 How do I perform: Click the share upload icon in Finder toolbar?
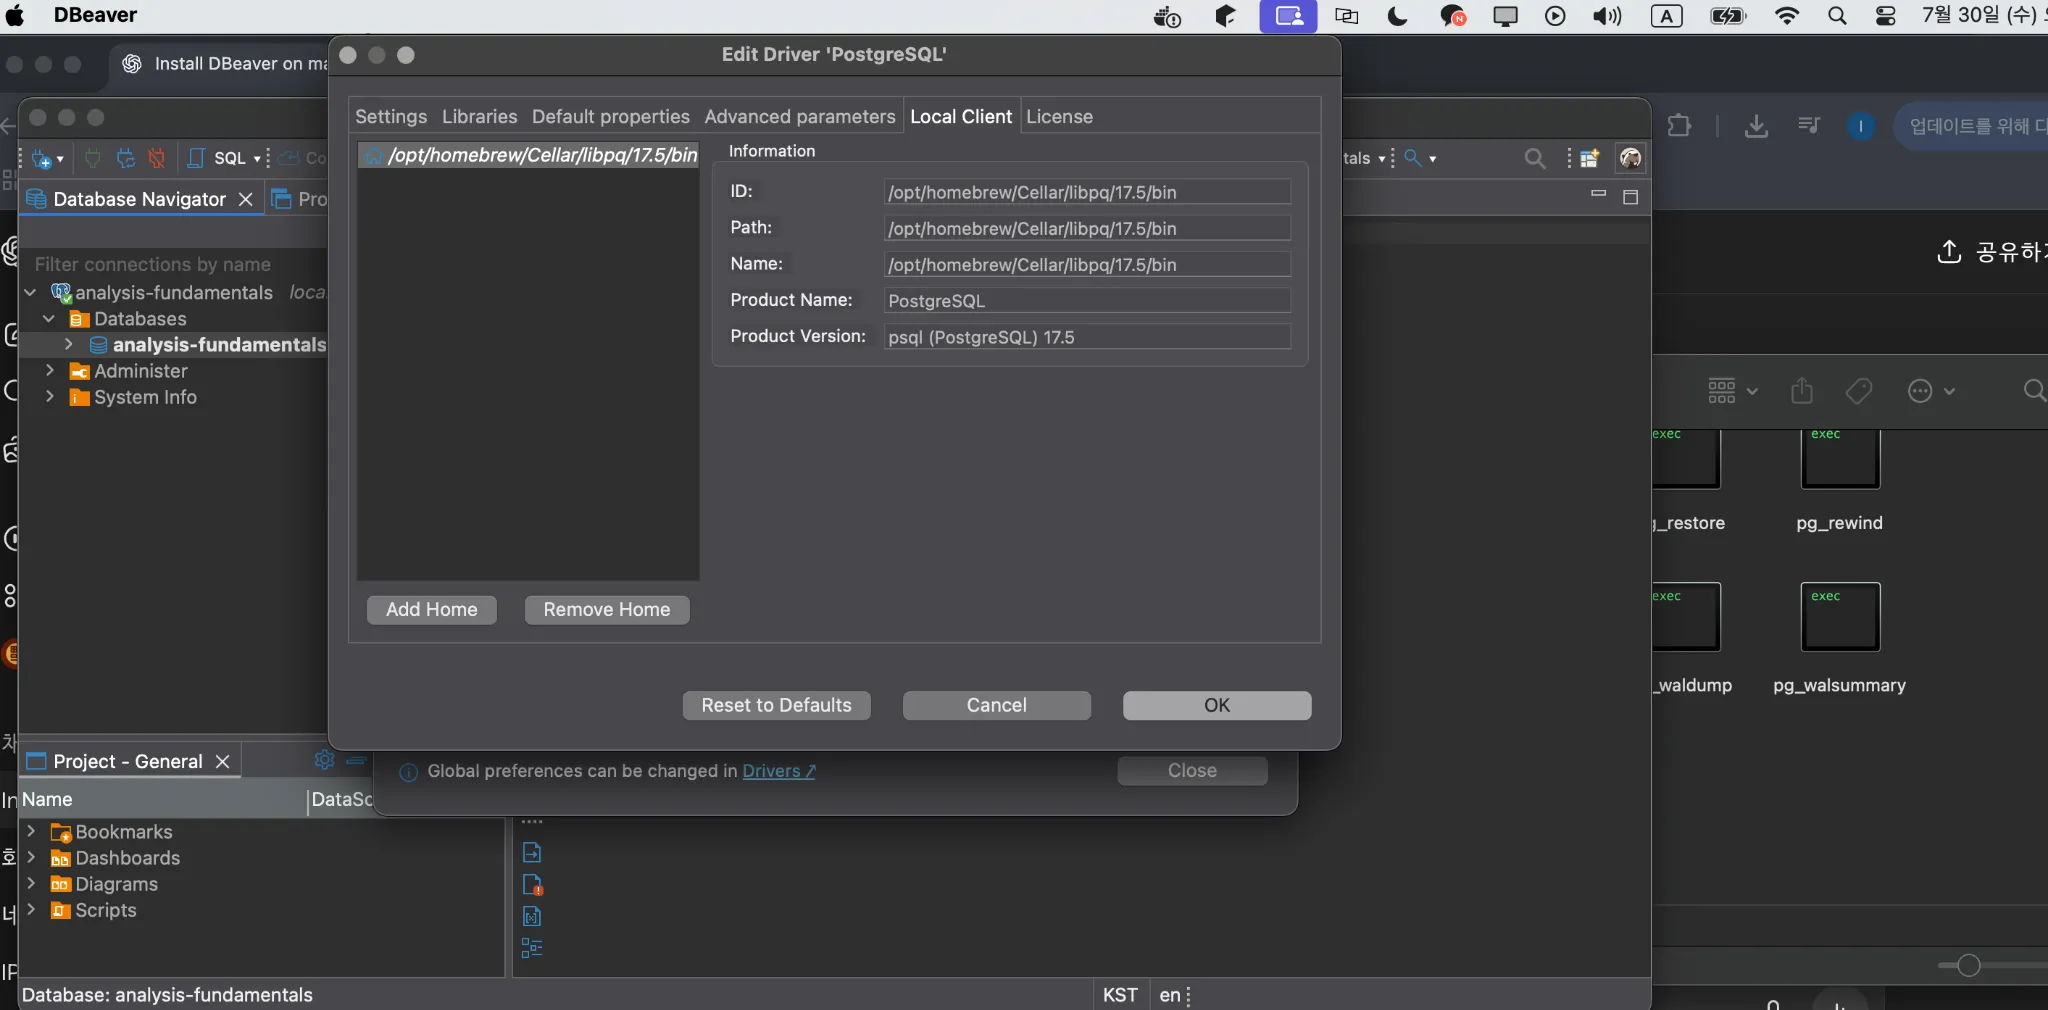[1802, 390]
